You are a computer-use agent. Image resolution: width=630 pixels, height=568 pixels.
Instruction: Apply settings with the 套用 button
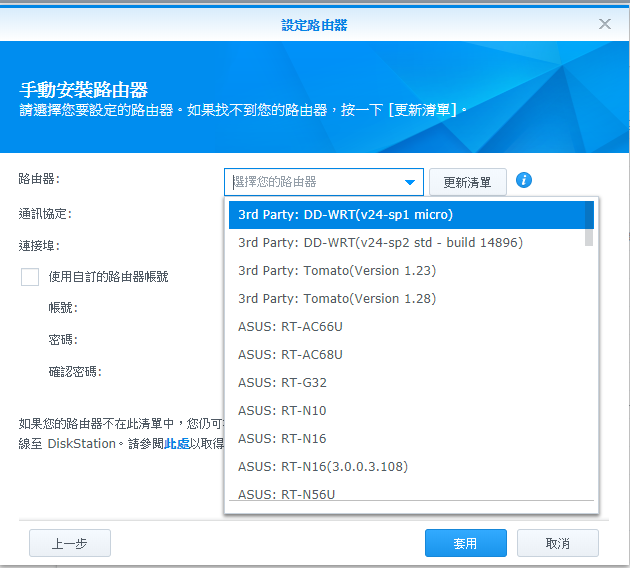tap(466, 543)
